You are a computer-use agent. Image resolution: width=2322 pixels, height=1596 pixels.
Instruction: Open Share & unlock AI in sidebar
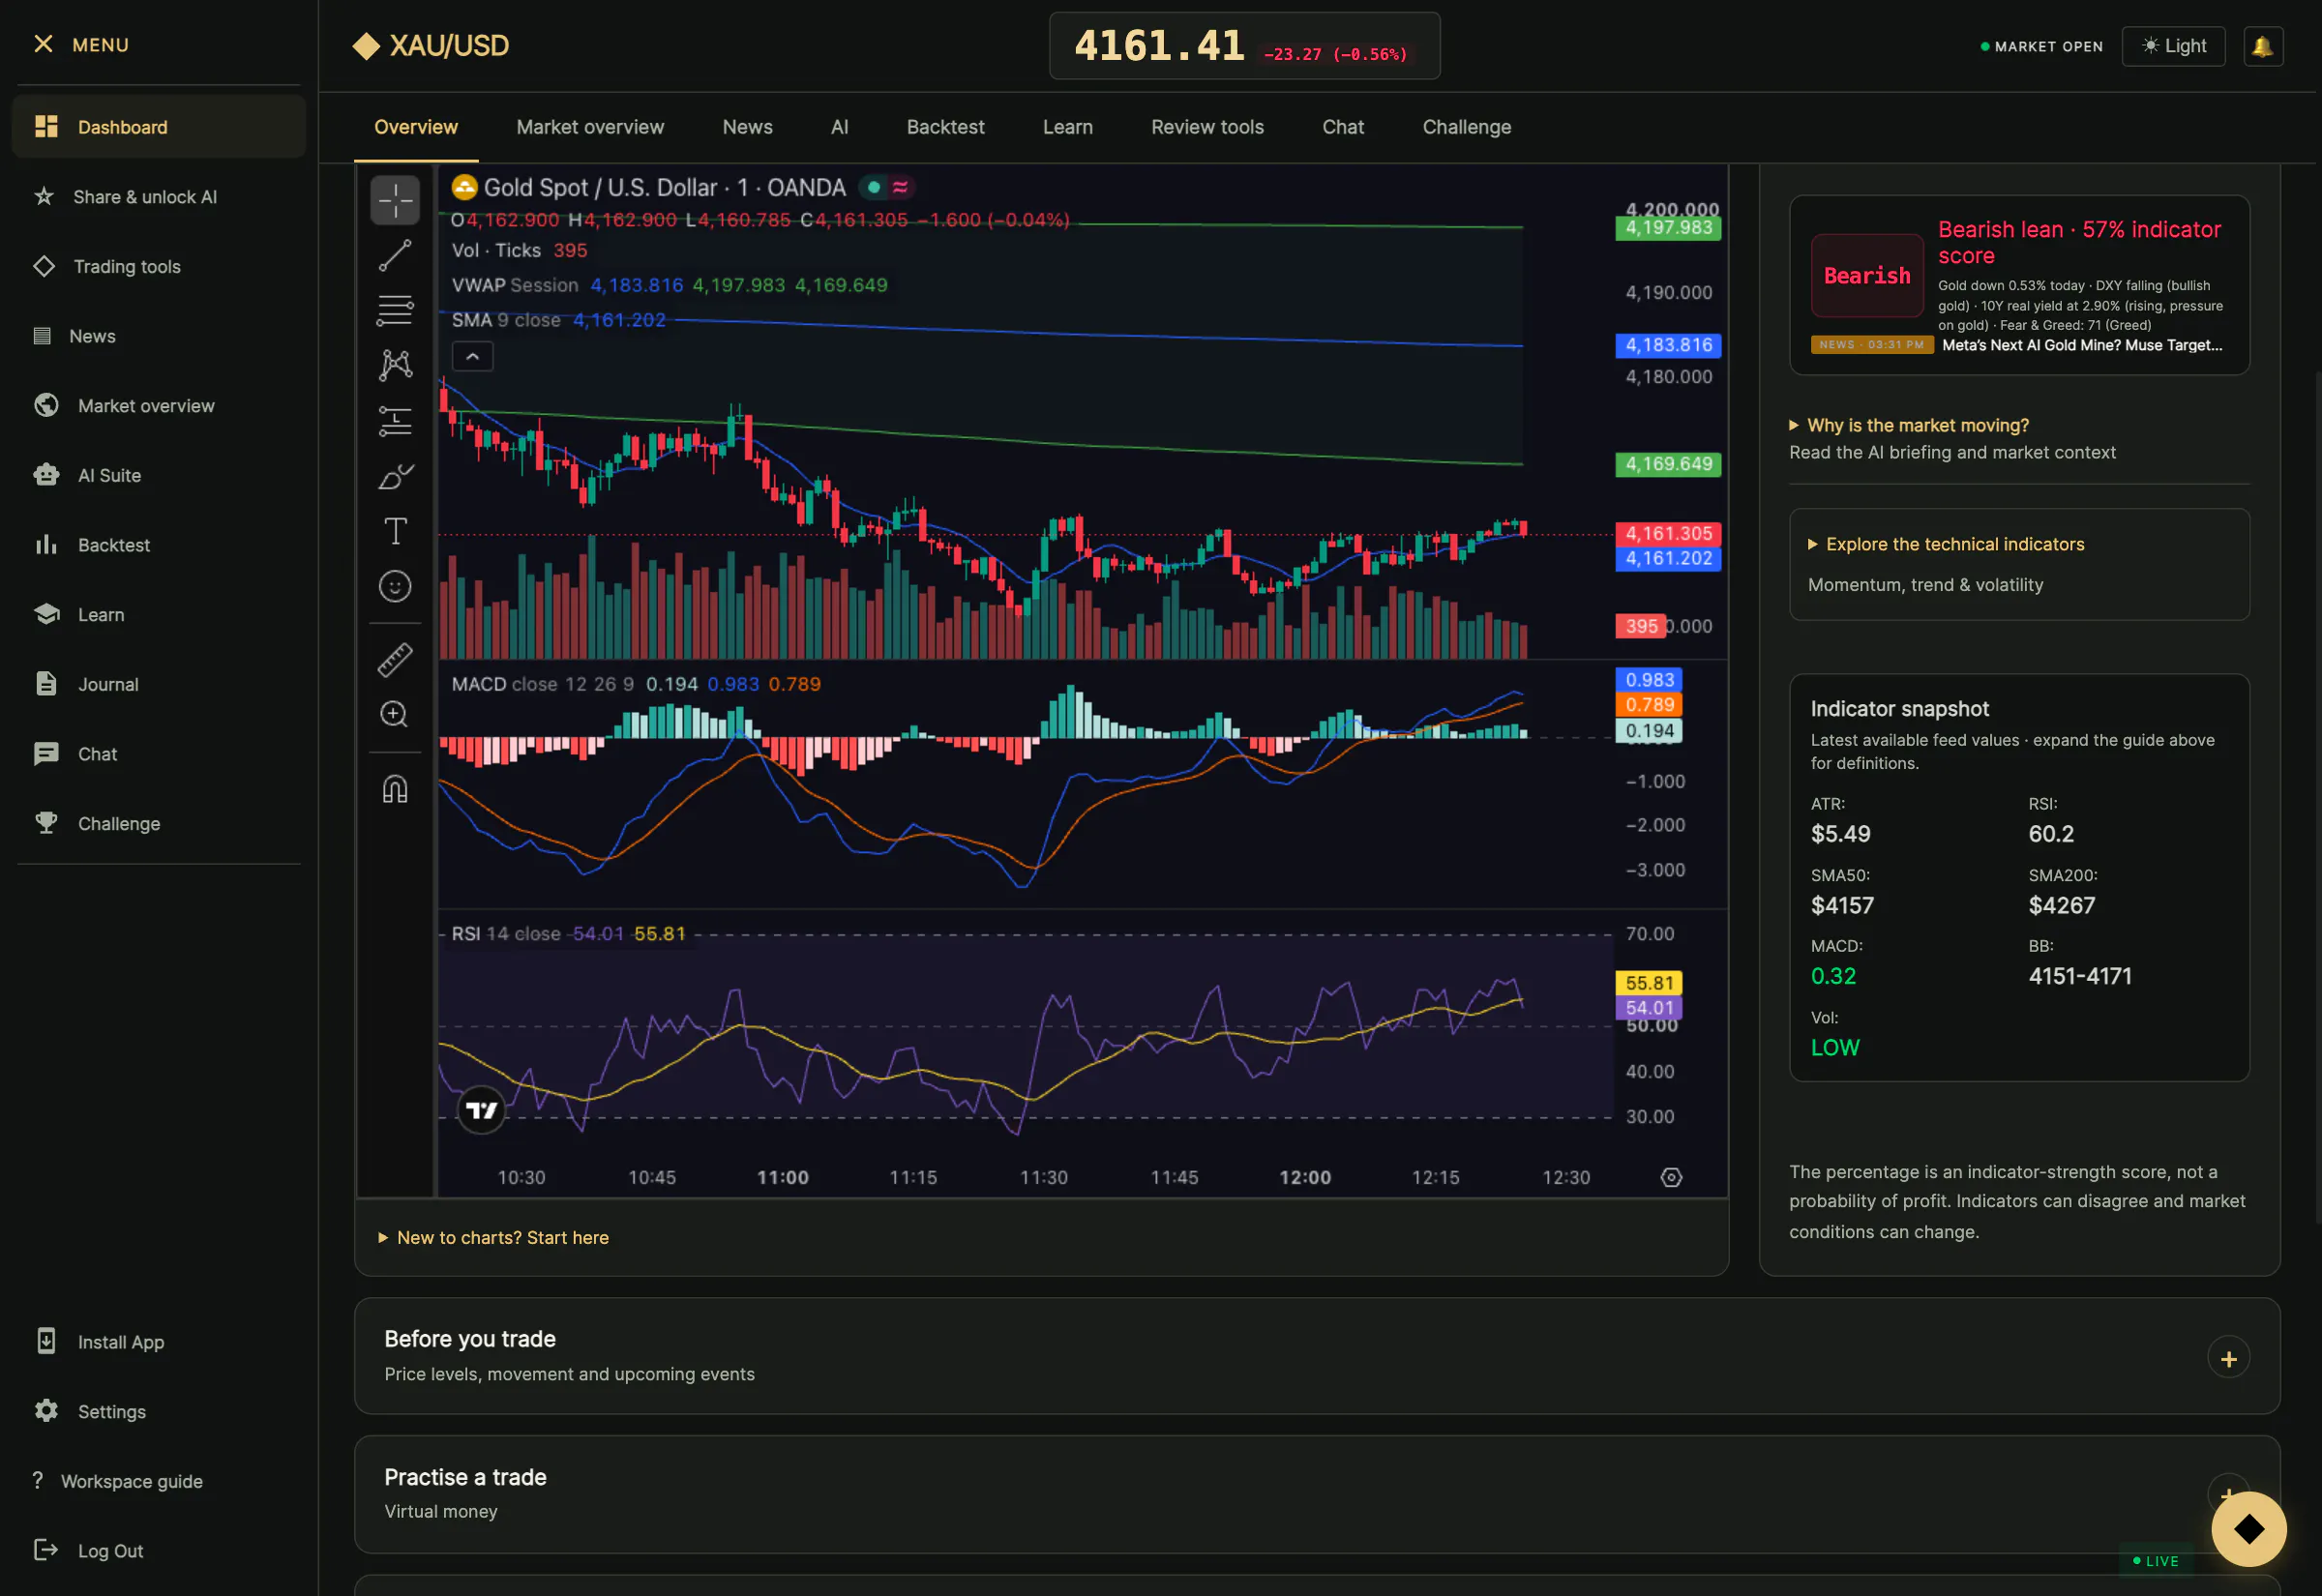pos(159,197)
